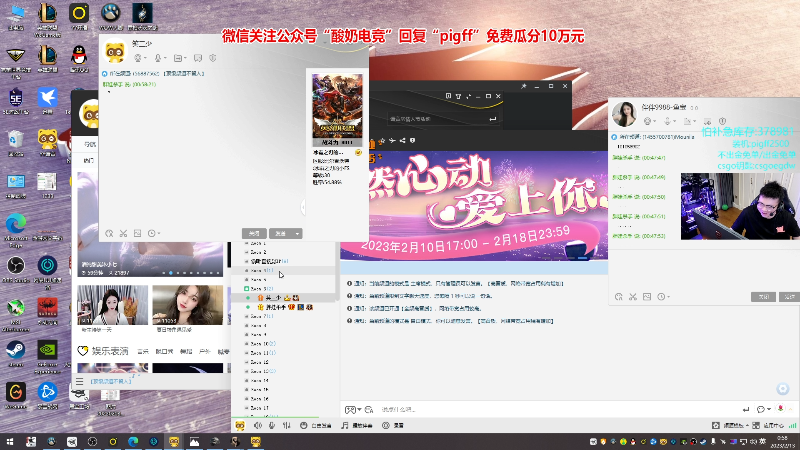Click the font style icon beside channel chat input
Viewport: 800px width, 450px height.
tap(369, 409)
